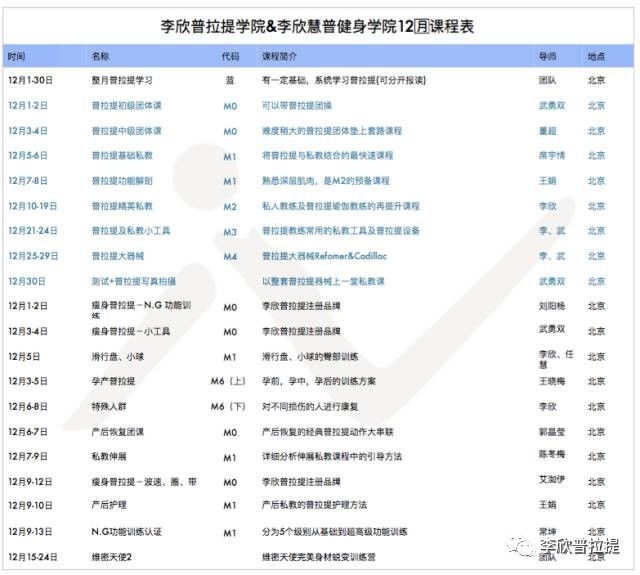640x575 pixels.
Task: Click the instructor name 席宇情
Action: 552,155
